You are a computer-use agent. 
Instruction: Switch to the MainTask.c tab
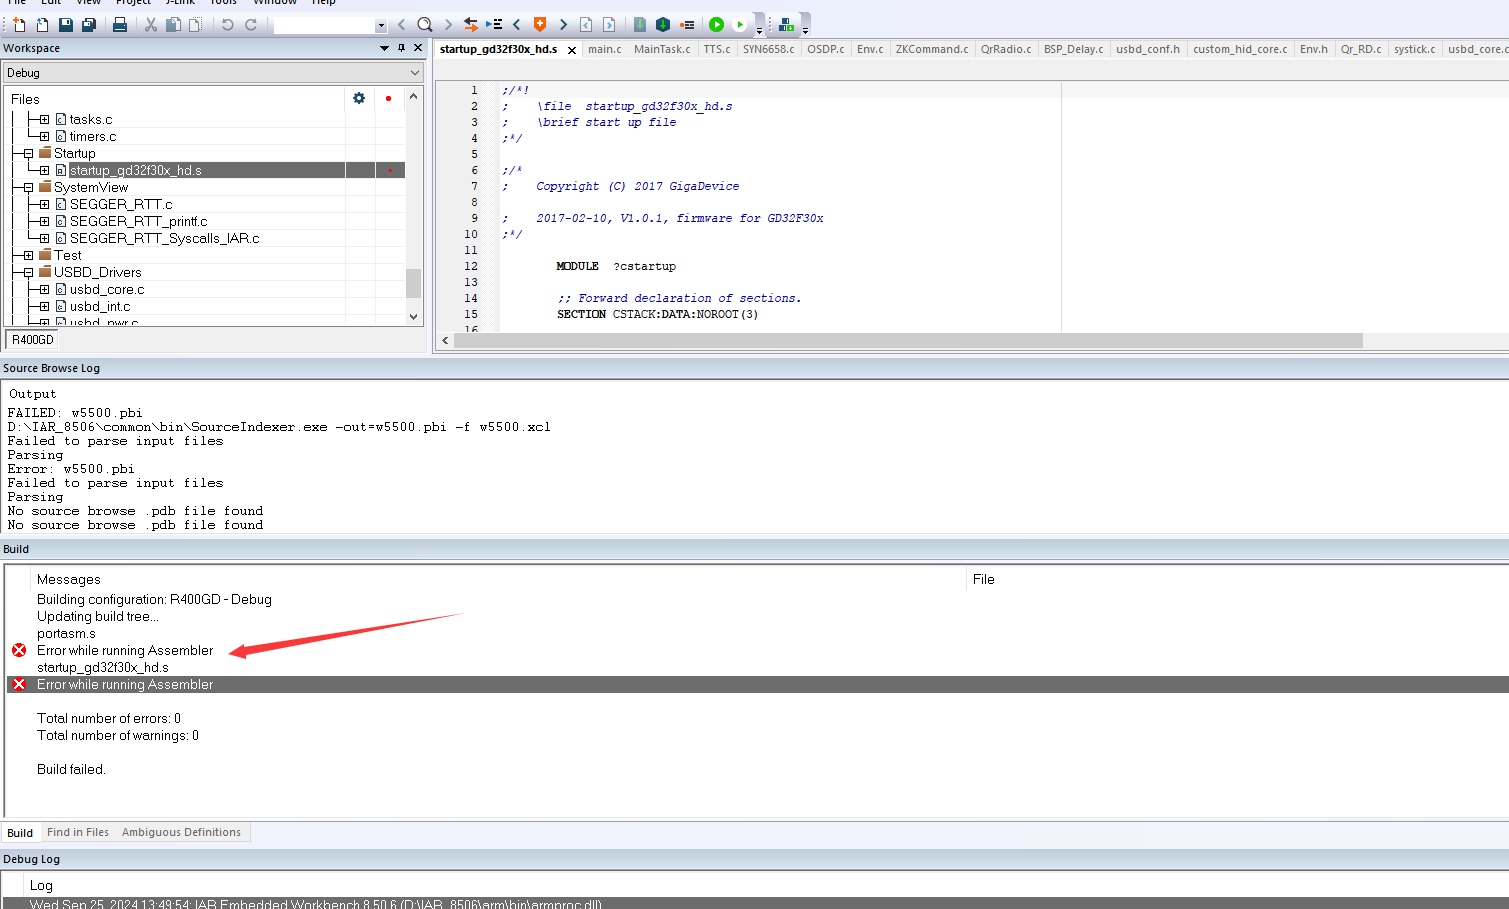(662, 49)
